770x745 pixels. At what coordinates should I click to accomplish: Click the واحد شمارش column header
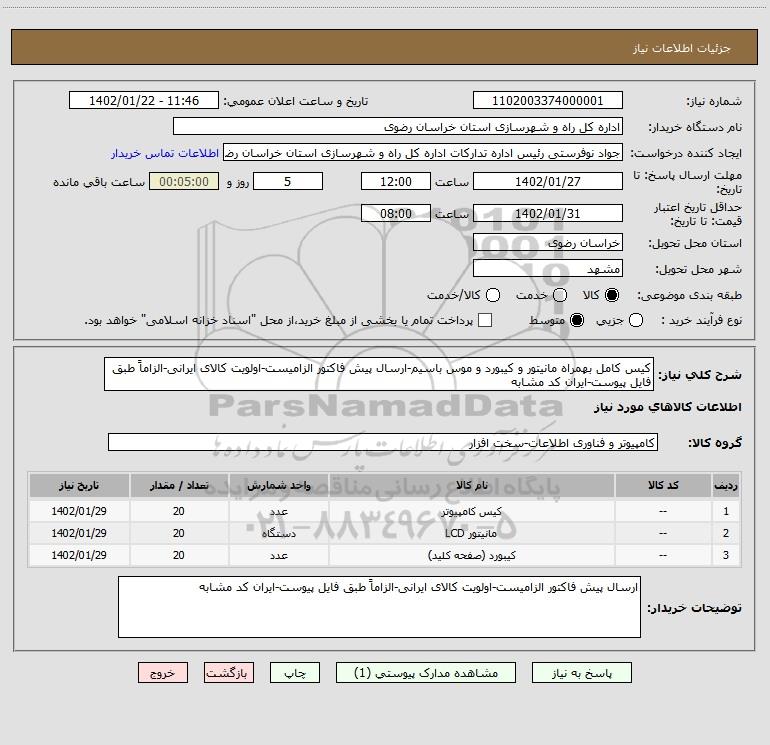point(278,485)
